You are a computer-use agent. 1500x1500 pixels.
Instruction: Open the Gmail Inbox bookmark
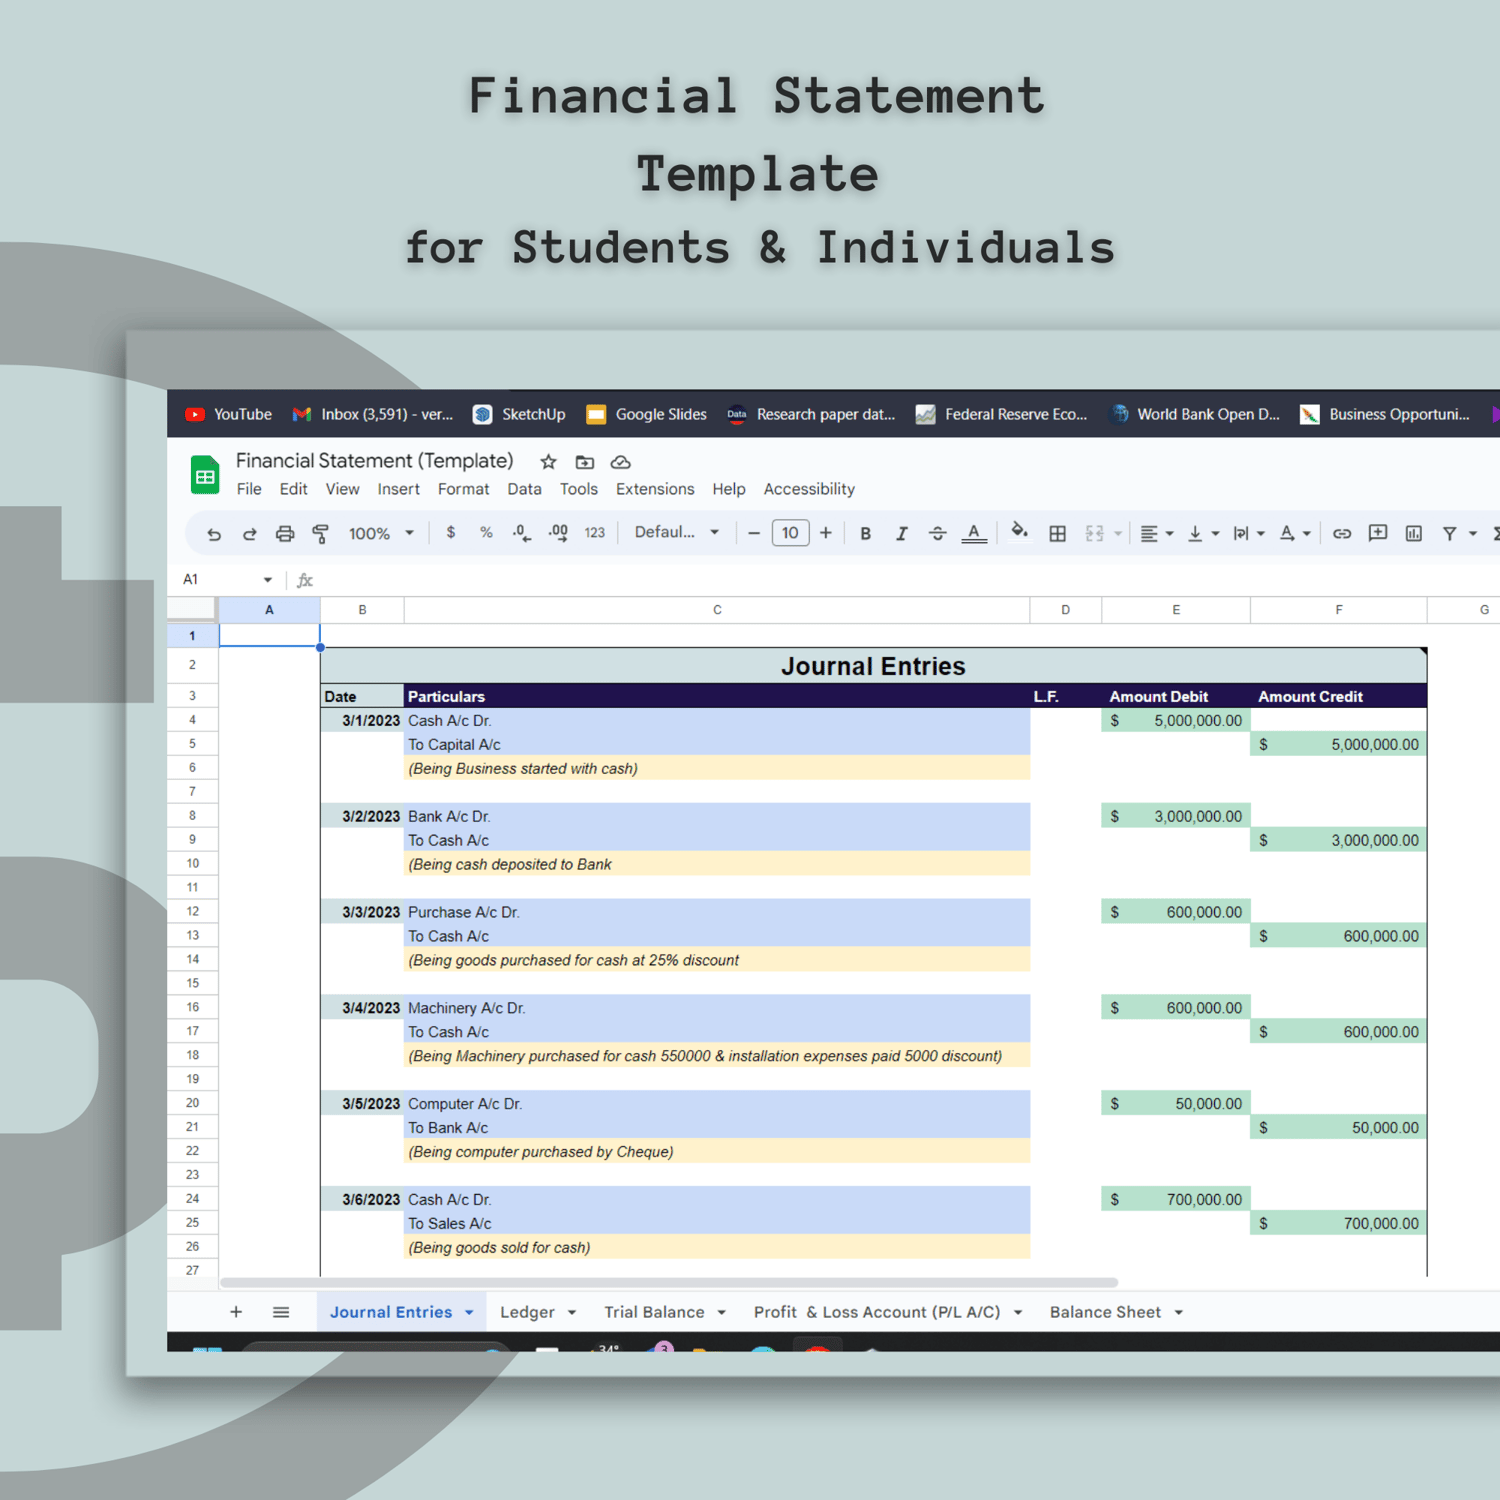click(372, 414)
